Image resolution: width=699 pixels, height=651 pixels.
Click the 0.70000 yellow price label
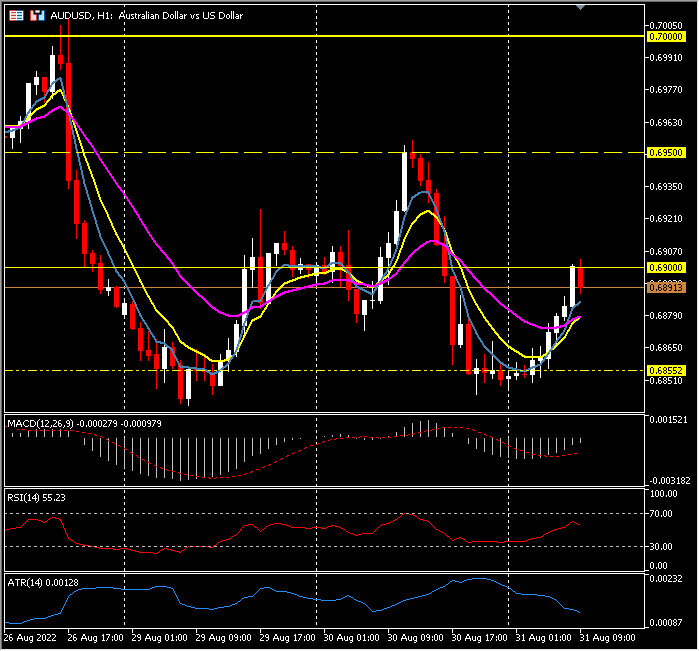click(666, 37)
